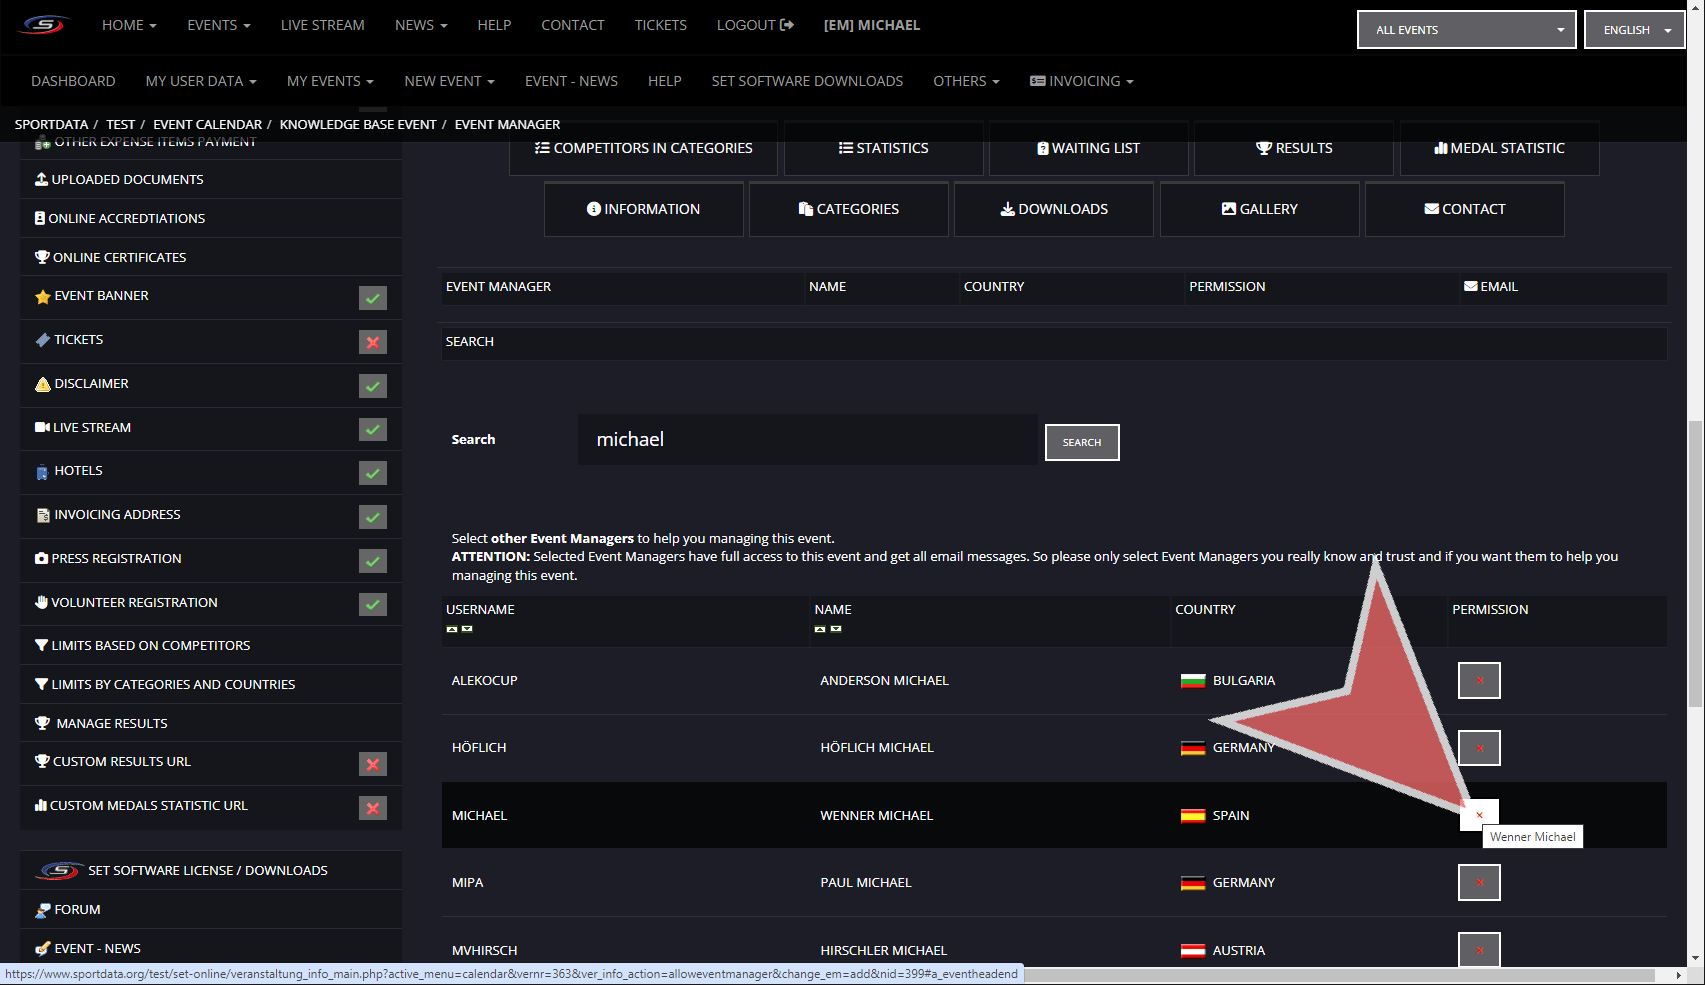Open the Results tab
Viewport: 1705px width, 985px height.
pos(1293,148)
